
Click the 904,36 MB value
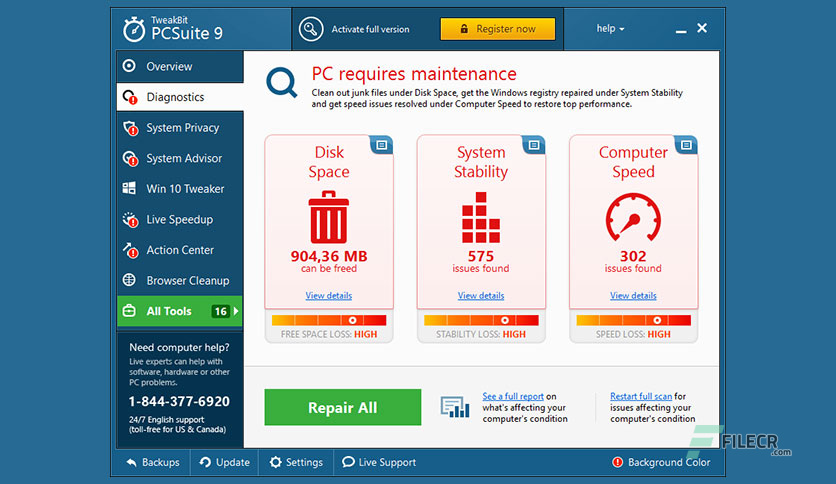(x=329, y=256)
